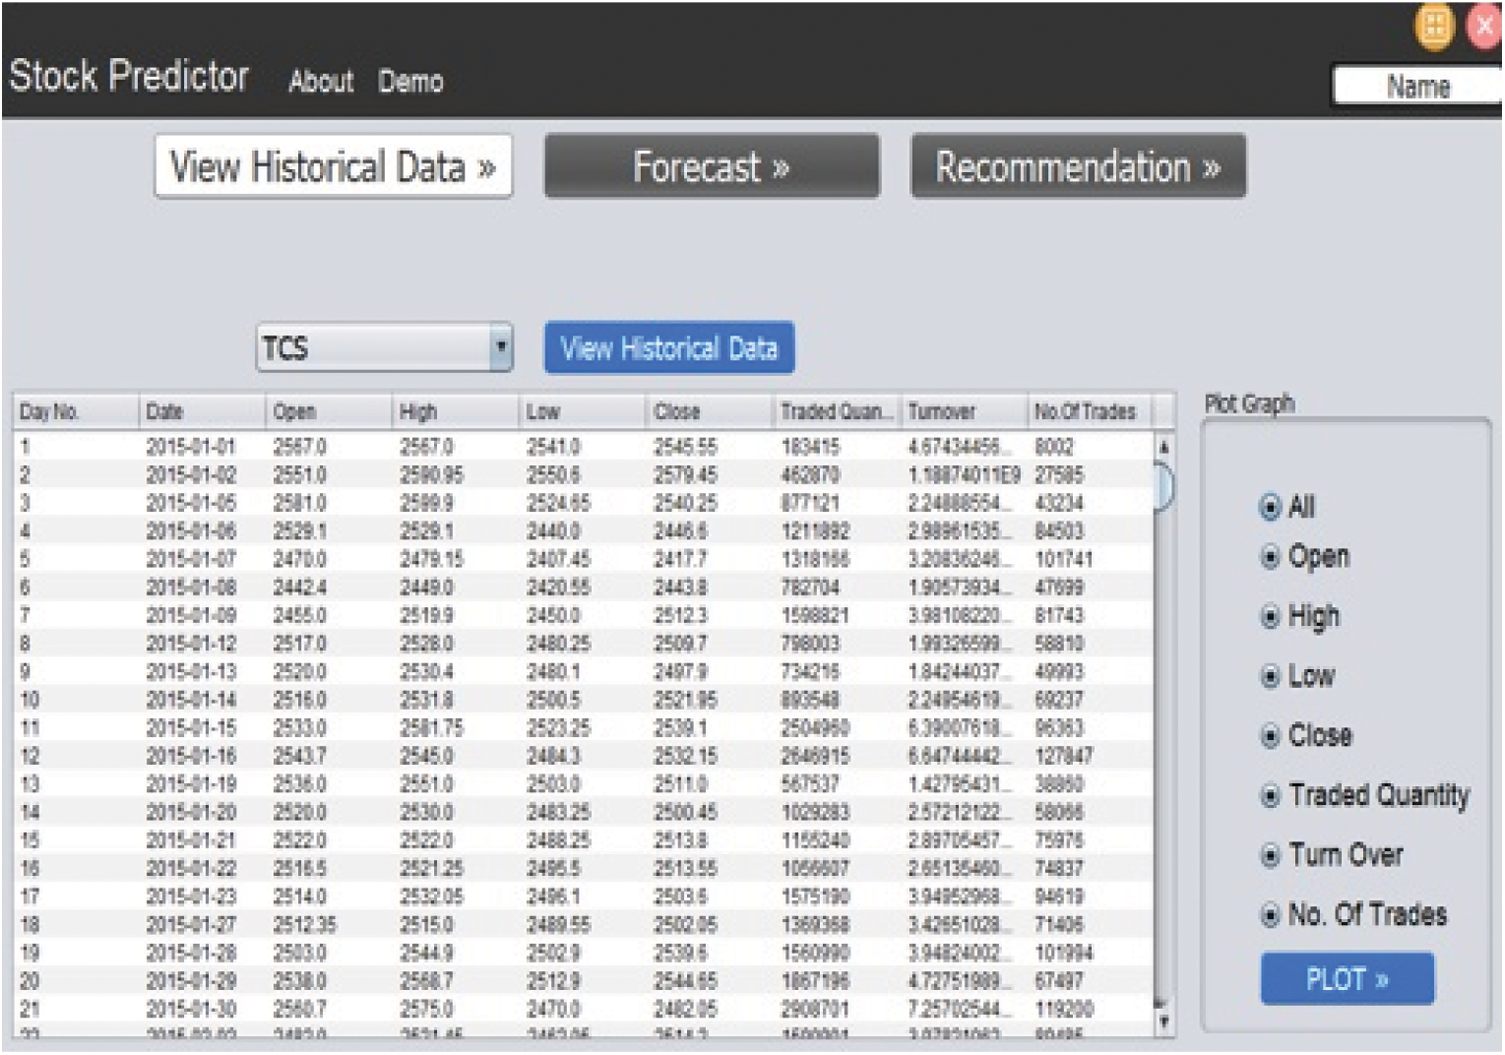
Task: Select the Open plot option
Action: [x=1270, y=557]
